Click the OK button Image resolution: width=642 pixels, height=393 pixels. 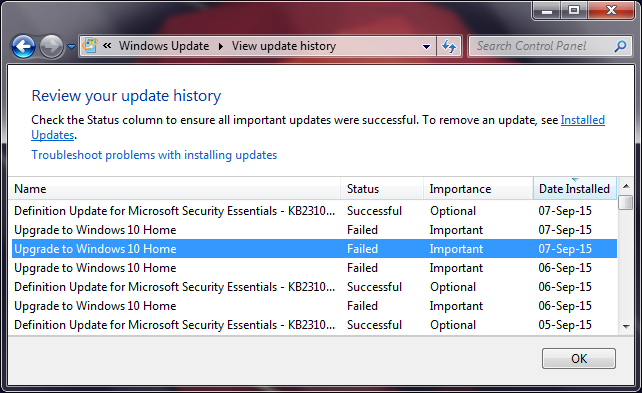[x=579, y=359]
